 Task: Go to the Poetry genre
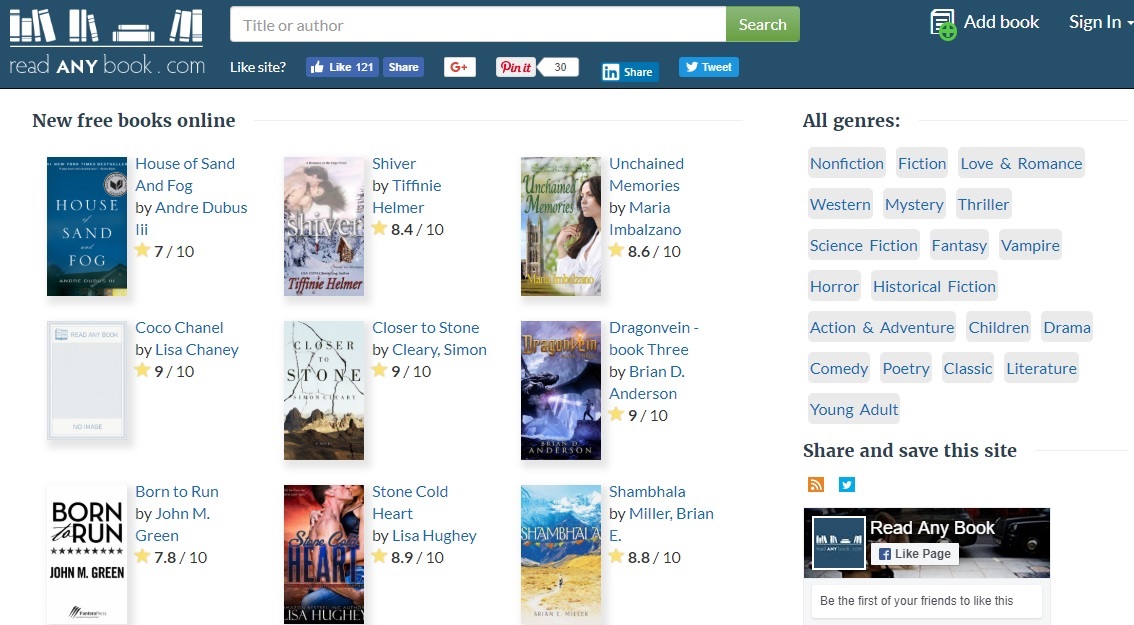click(905, 369)
